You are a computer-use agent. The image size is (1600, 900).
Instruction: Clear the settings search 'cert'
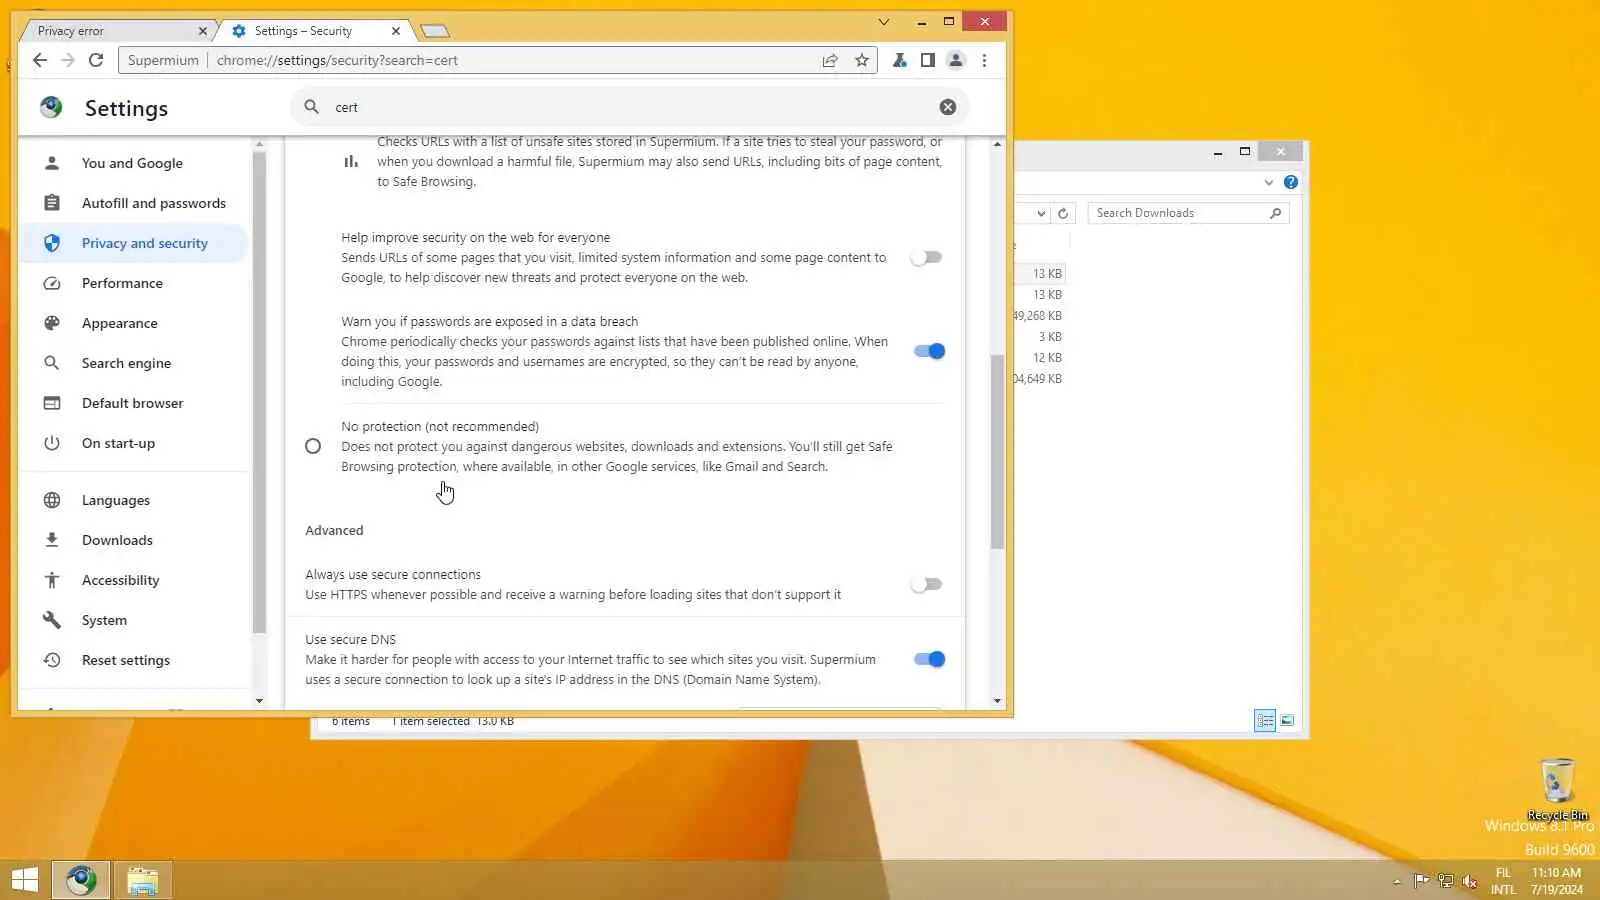tap(948, 107)
